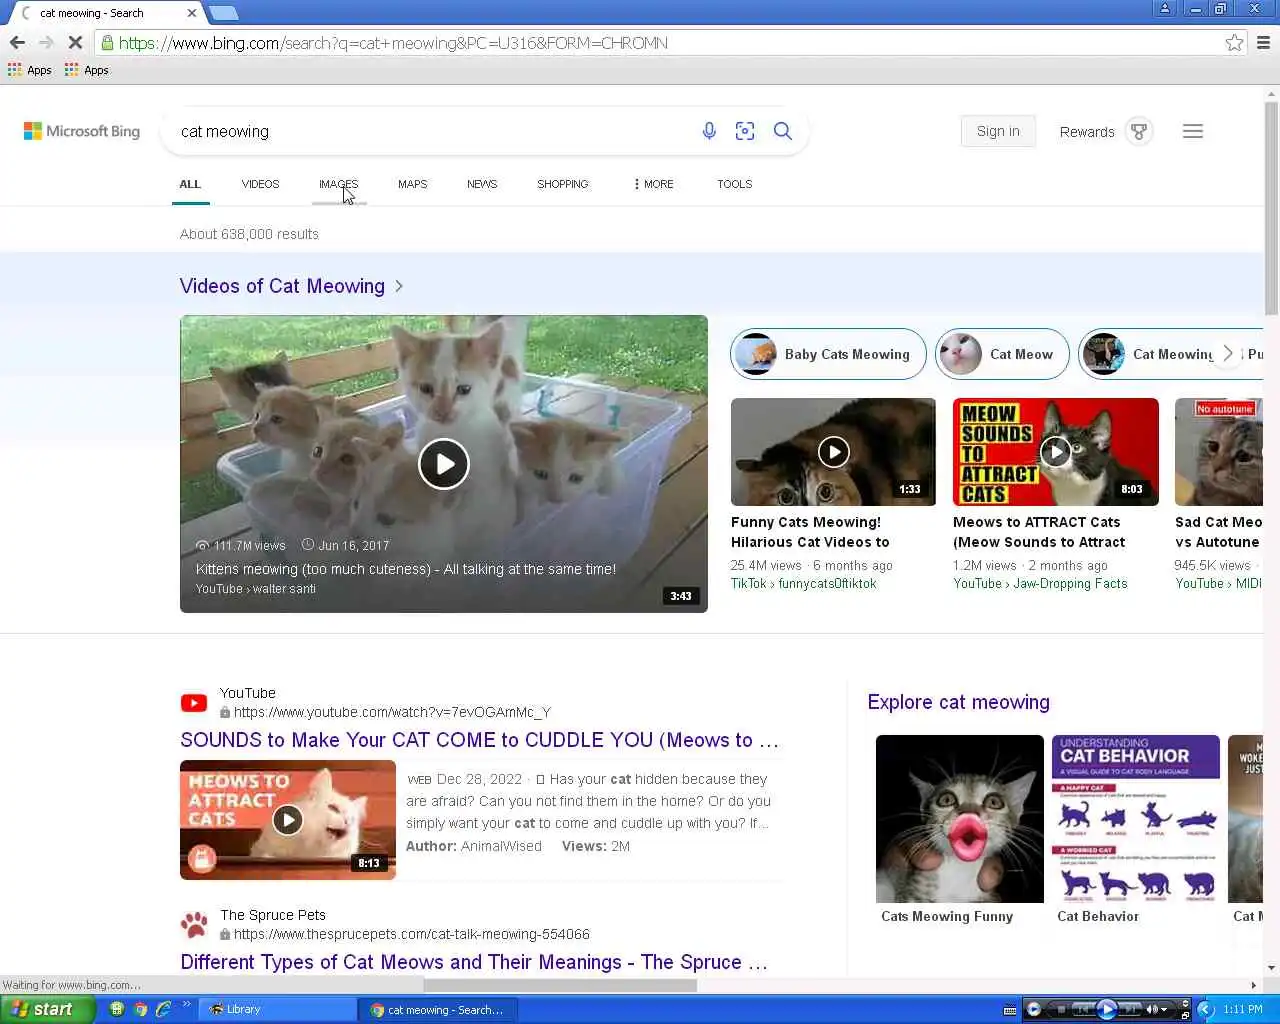Expand Videos of Cat Meowing chevron
This screenshot has width=1280, height=1024.
click(x=399, y=286)
